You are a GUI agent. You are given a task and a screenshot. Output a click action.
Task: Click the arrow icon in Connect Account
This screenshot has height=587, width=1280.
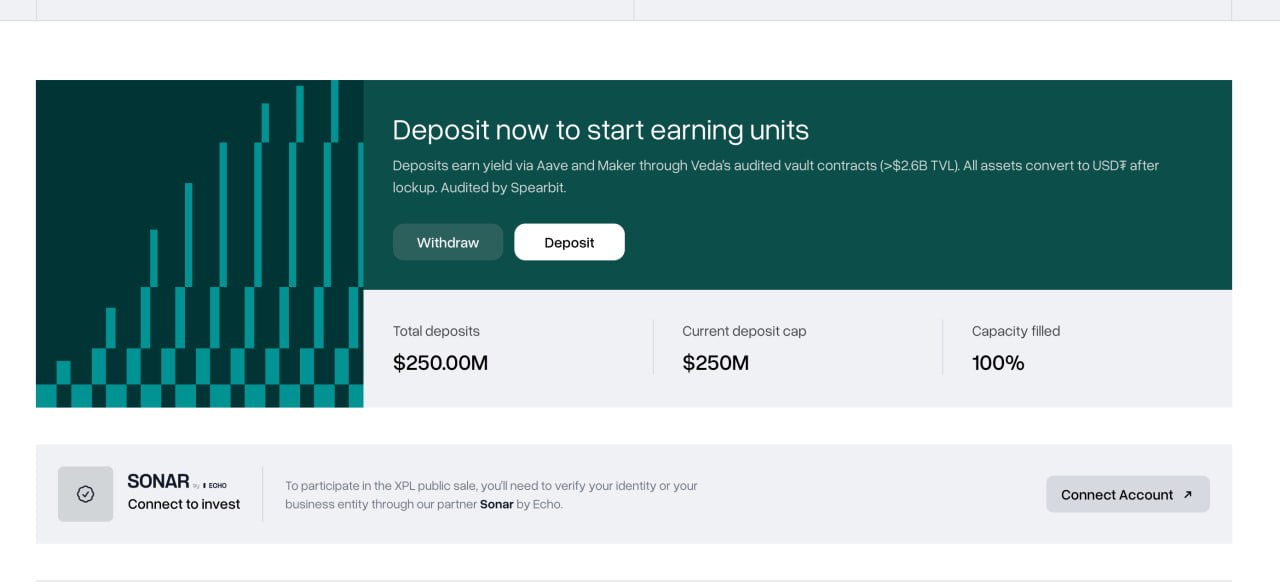1188,494
